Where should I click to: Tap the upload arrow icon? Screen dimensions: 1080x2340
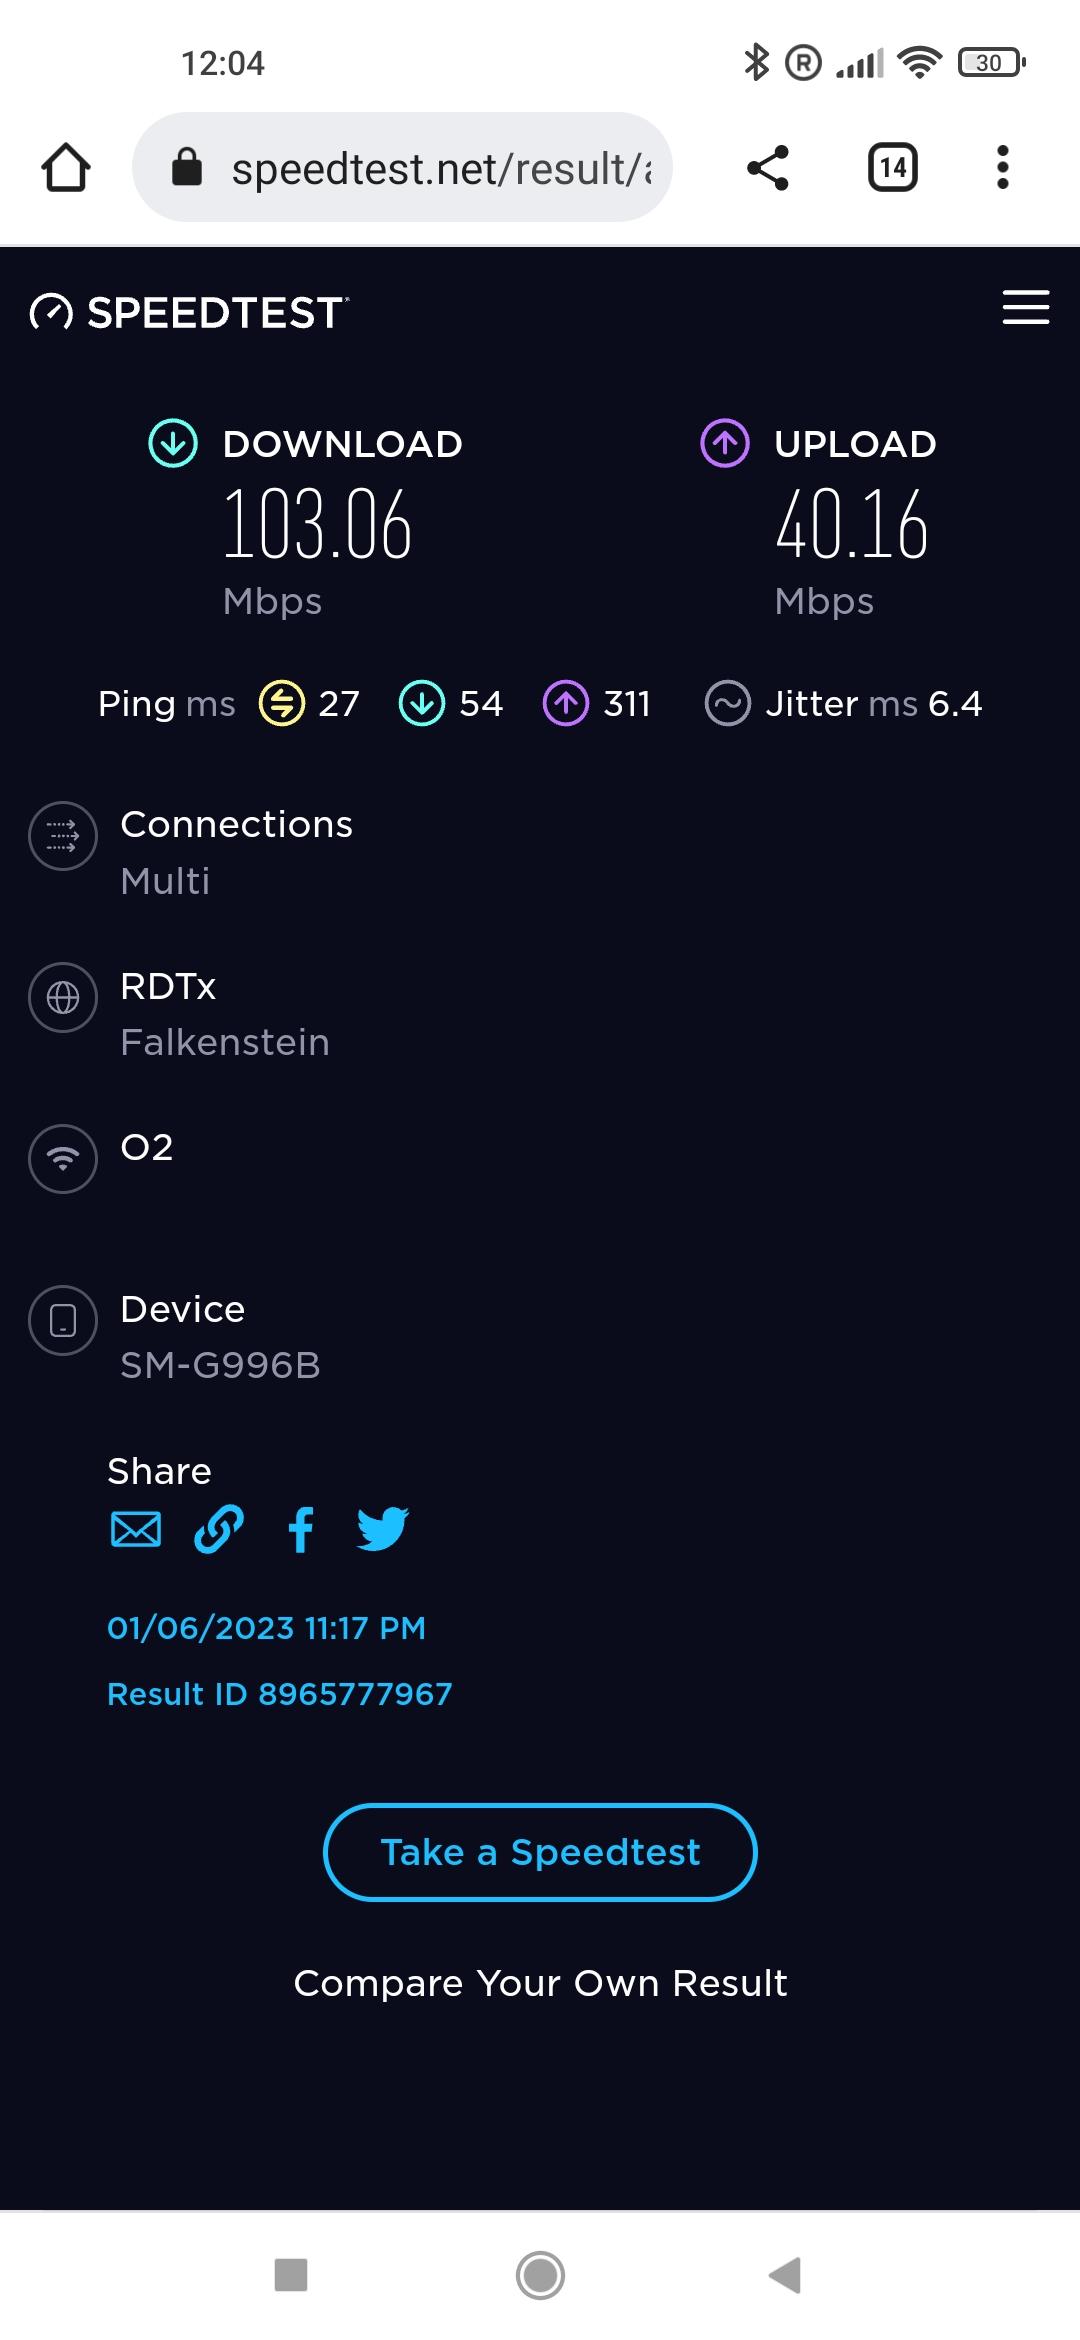click(x=725, y=443)
